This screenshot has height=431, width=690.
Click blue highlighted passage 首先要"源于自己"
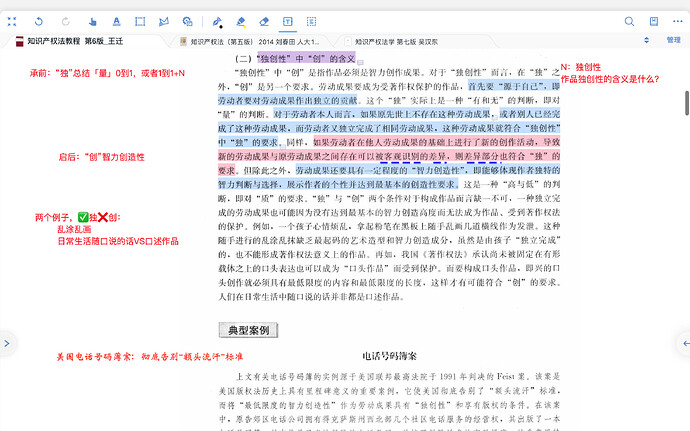tap(514, 86)
